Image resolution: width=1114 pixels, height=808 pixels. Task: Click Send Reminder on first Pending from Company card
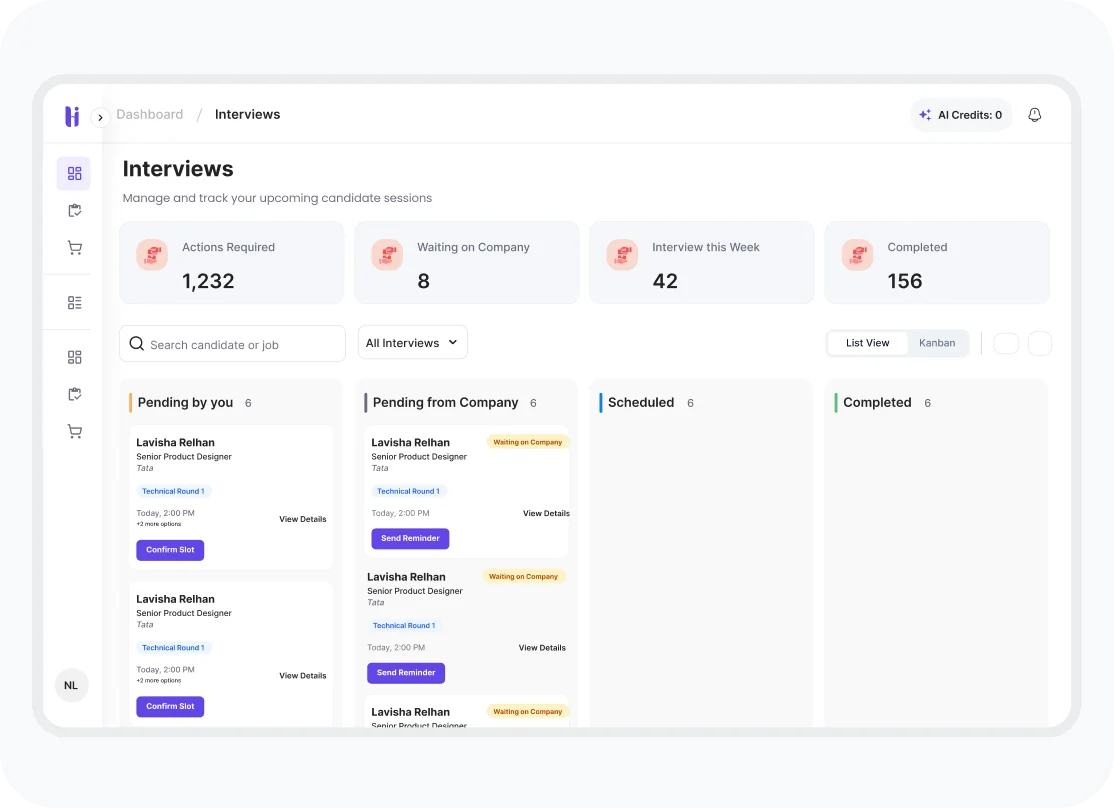(x=410, y=539)
